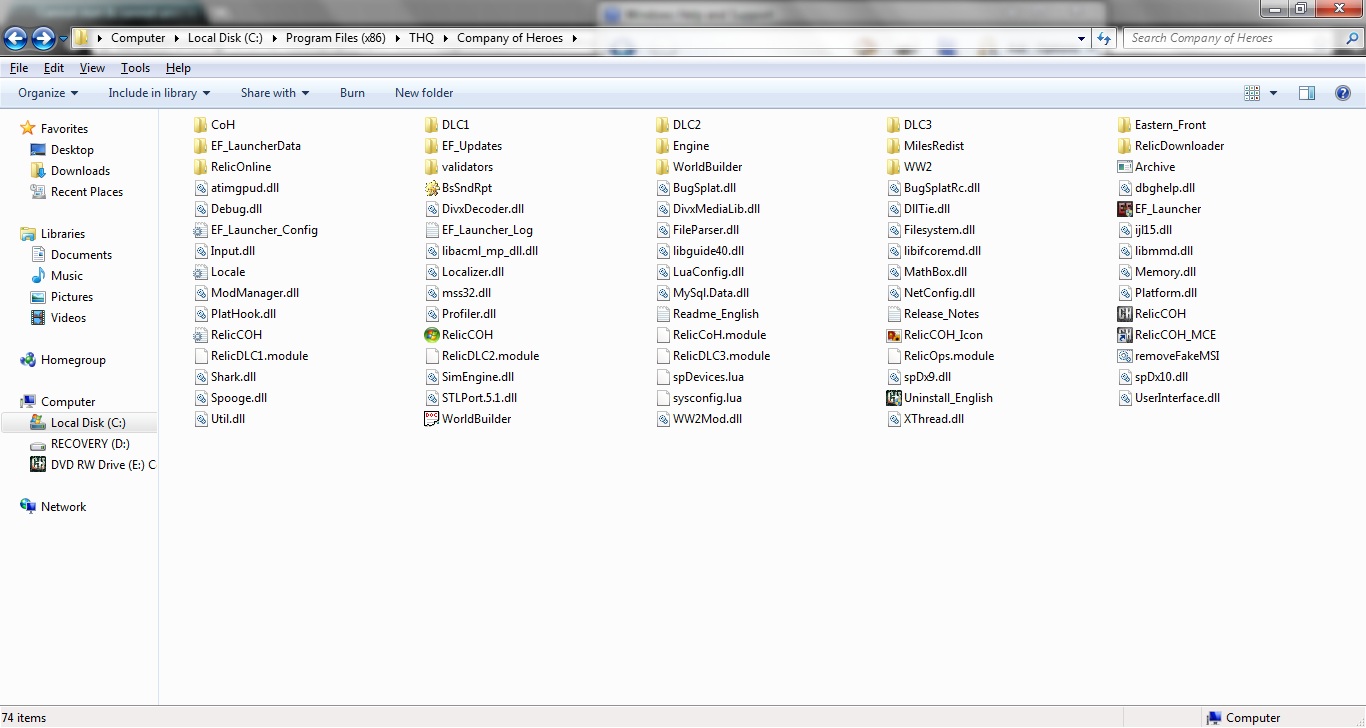Expand the breadcrumb arrow after Program Files (x86)

tap(396, 38)
